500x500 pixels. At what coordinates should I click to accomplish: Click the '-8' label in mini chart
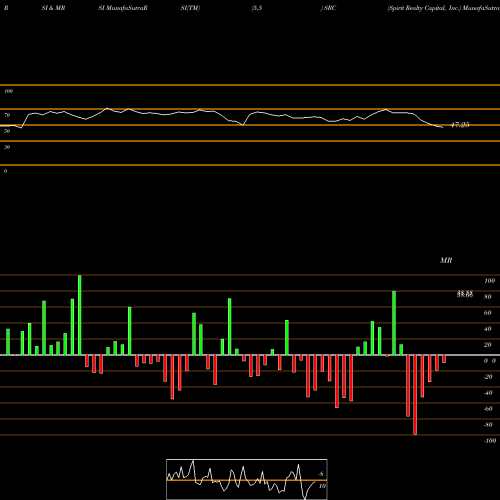tap(321, 474)
